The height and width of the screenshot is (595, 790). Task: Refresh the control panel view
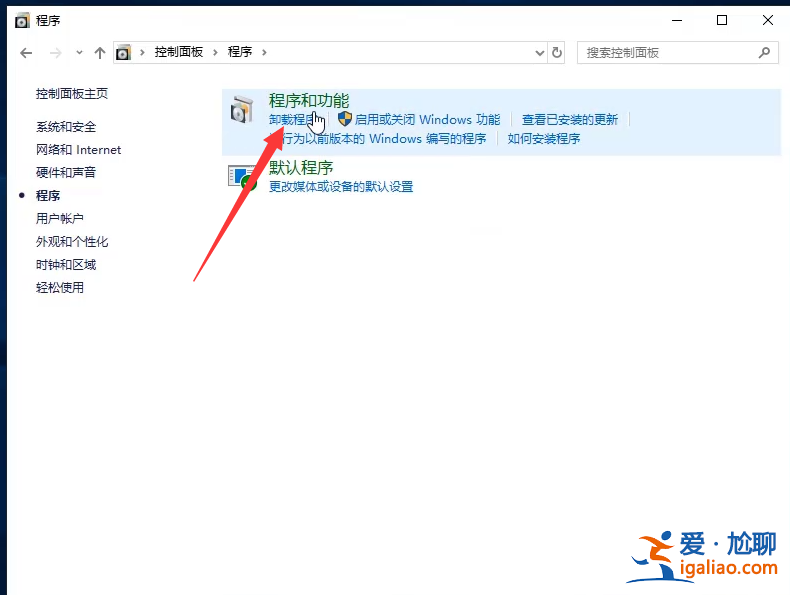tap(557, 52)
